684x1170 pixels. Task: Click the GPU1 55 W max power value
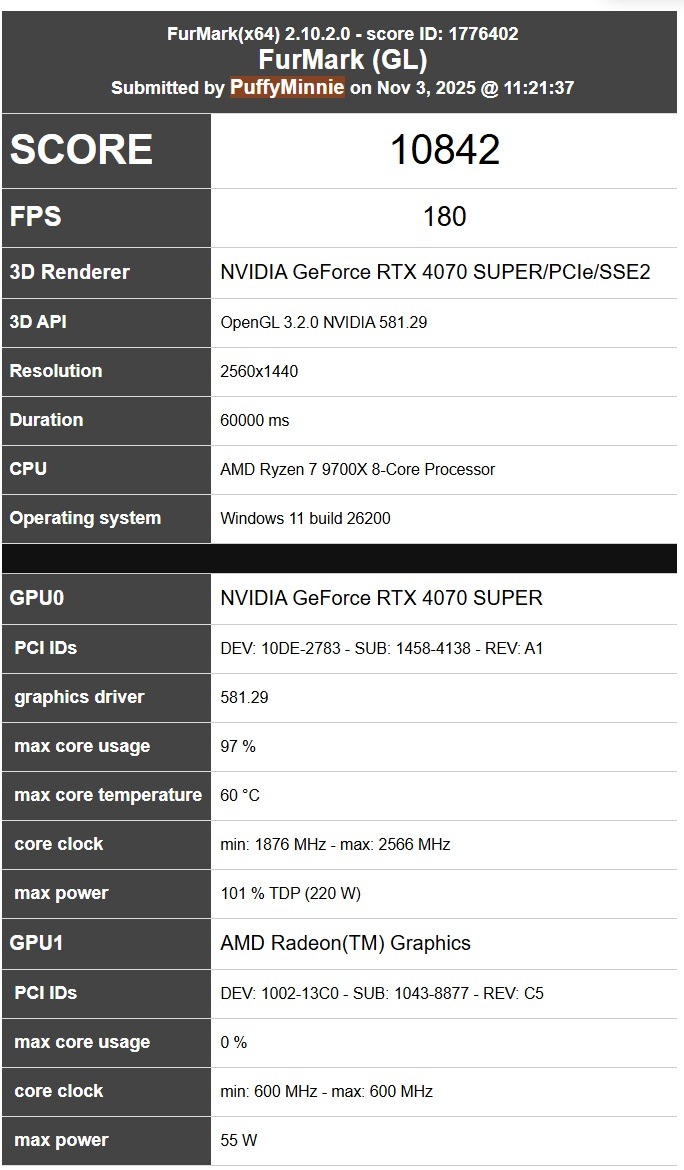click(x=239, y=1140)
